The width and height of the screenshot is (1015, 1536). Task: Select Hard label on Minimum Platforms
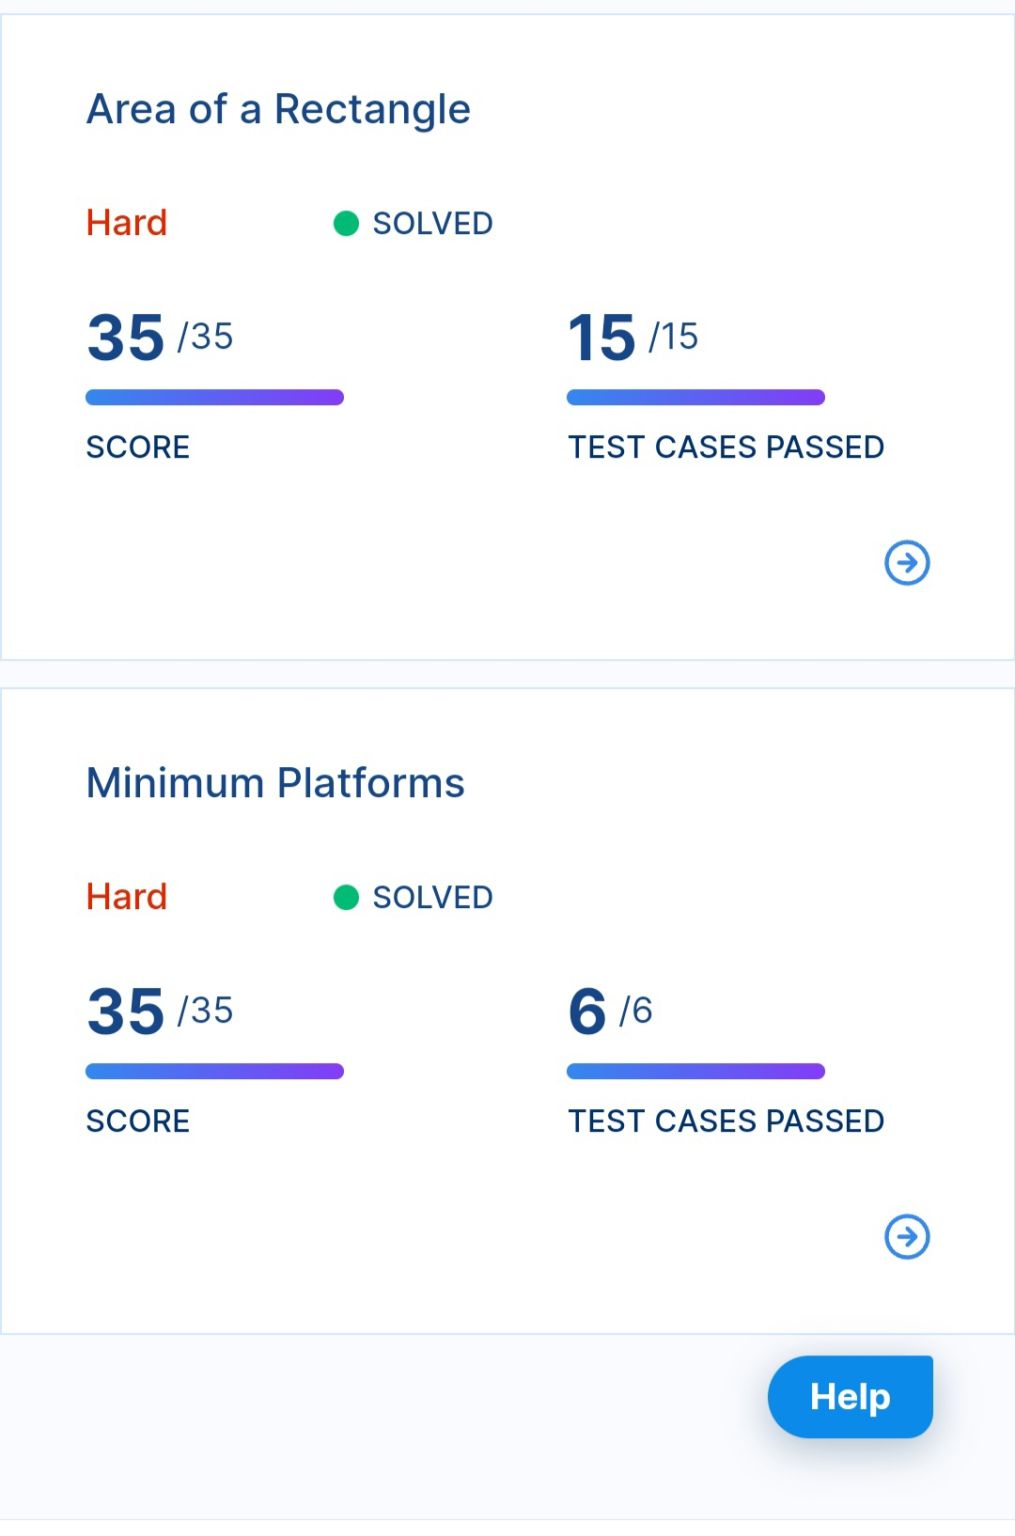point(127,896)
